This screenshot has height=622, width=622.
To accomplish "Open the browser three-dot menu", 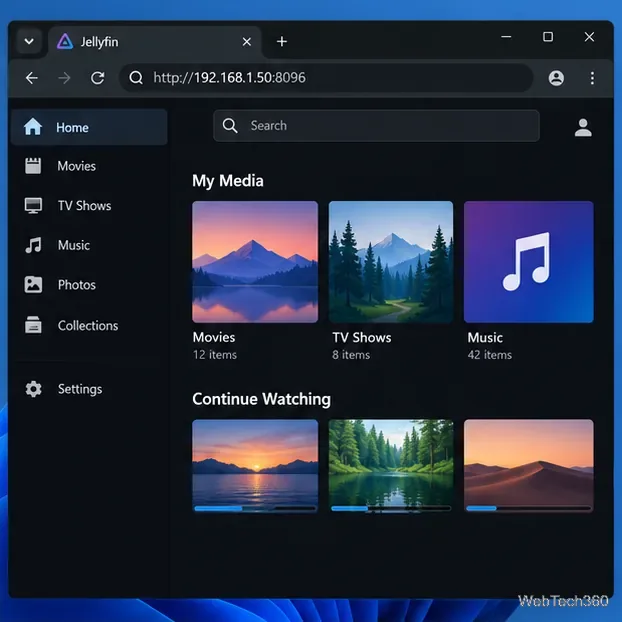I will tap(592, 78).
